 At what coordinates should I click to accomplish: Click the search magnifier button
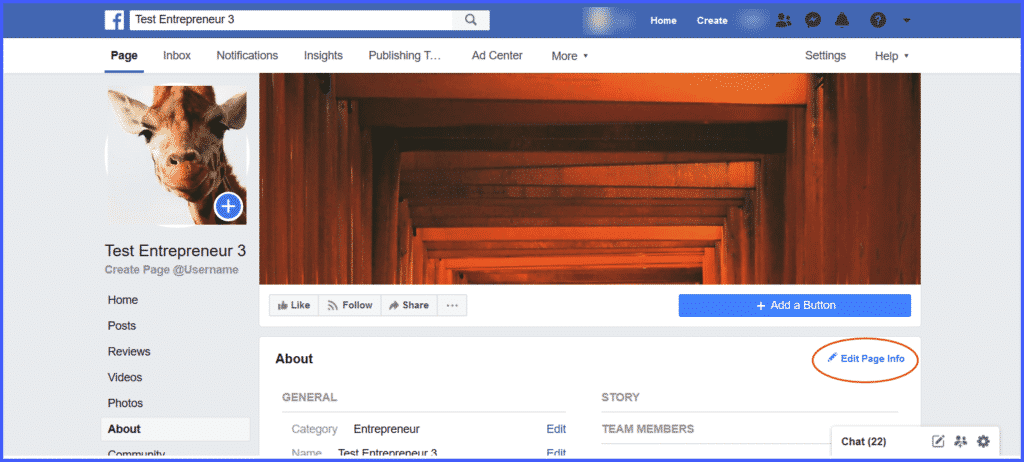[x=470, y=20]
